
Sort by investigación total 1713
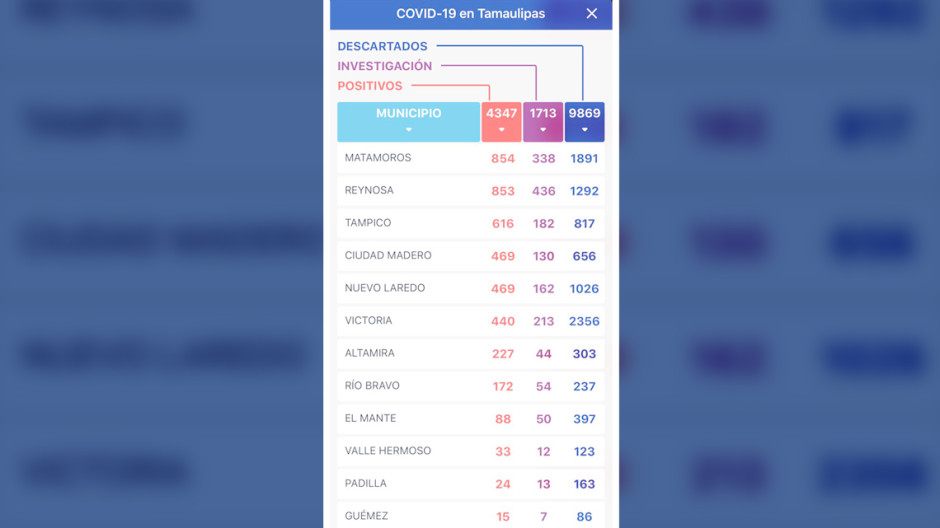tap(543, 121)
